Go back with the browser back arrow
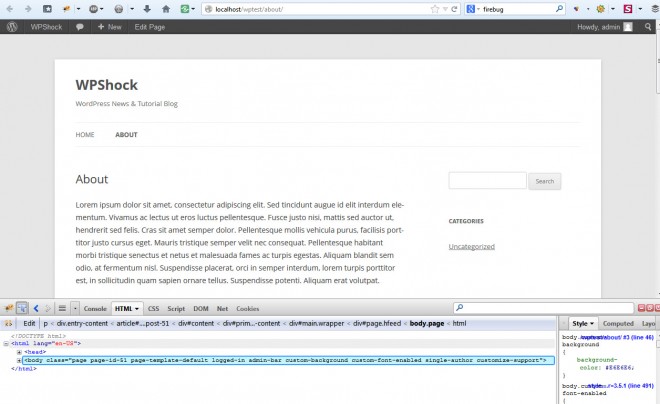The image size is (660, 404). pos(10,9)
